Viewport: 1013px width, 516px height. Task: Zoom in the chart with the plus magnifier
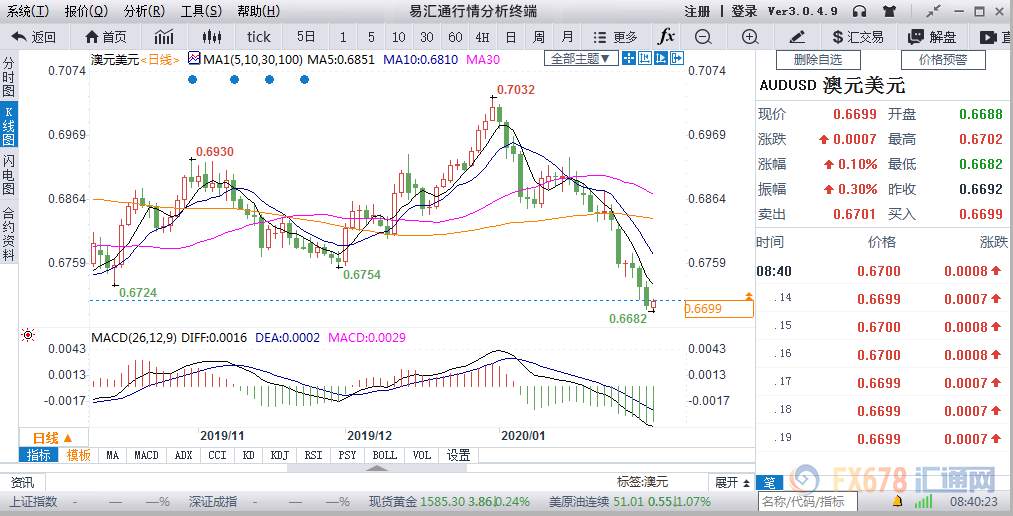point(749,37)
